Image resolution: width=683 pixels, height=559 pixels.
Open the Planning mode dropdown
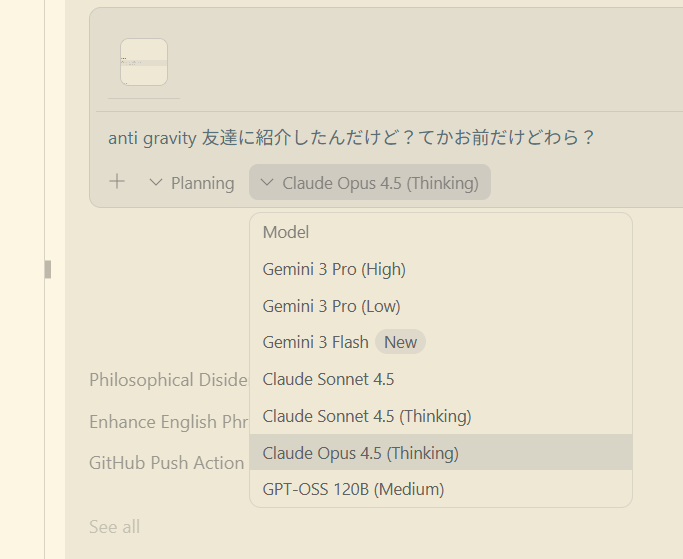click(192, 183)
